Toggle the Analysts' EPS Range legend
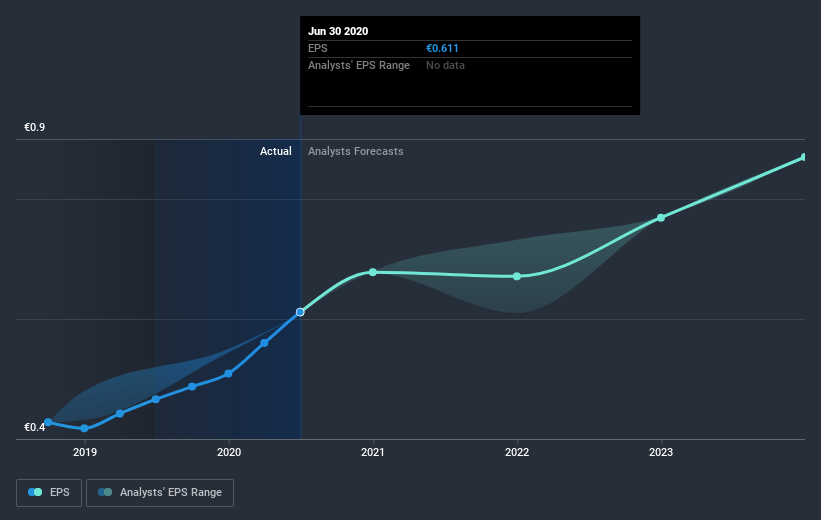 (x=160, y=492)
